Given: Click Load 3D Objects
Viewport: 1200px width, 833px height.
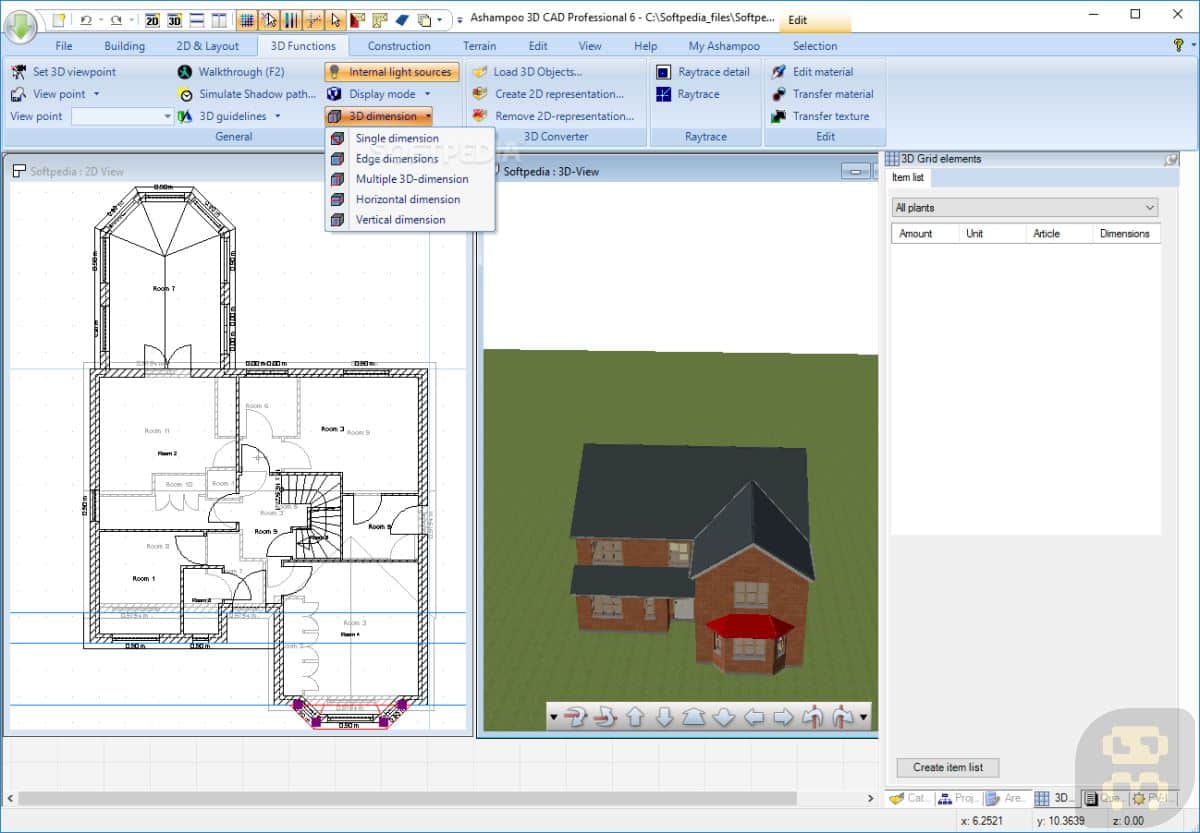Looking at the screenshot, I should [527, 72].
